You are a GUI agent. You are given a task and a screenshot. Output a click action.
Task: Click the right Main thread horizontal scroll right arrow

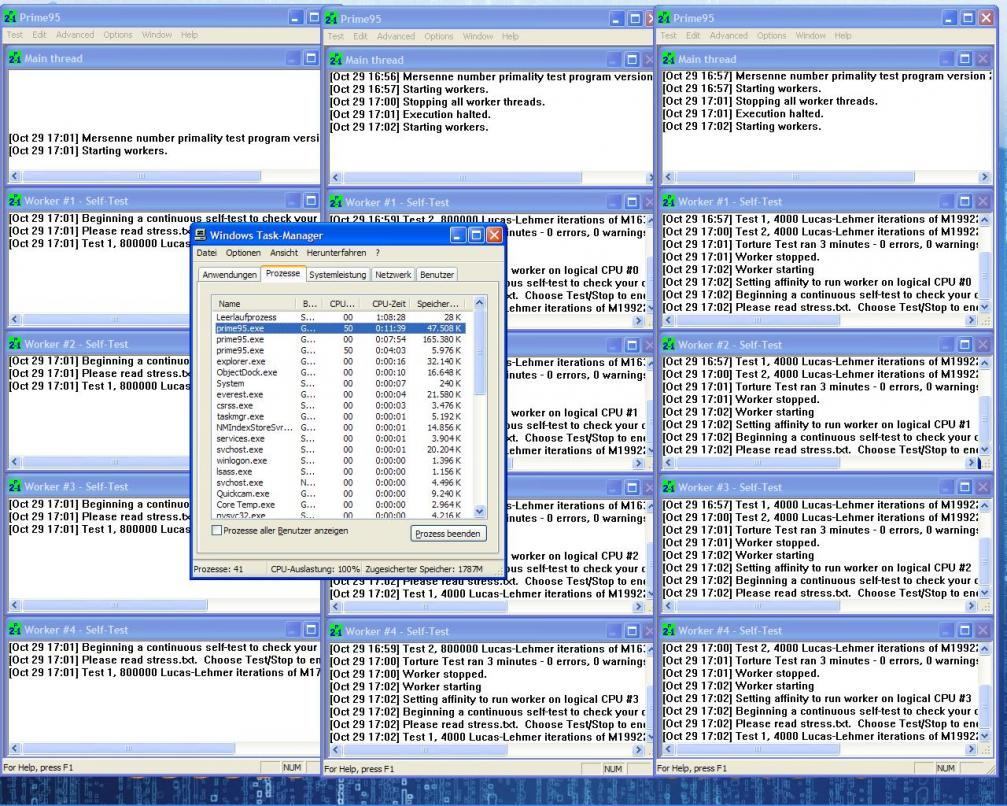pos(985,177)
